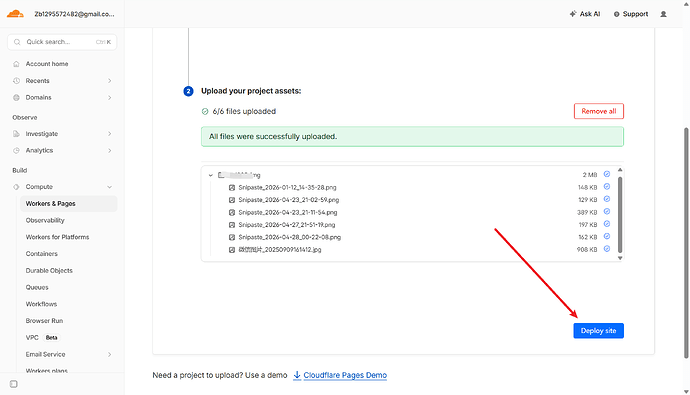Select file name Snipaste_2026-04-28_00-22-08.png

[x=290, y=238]
